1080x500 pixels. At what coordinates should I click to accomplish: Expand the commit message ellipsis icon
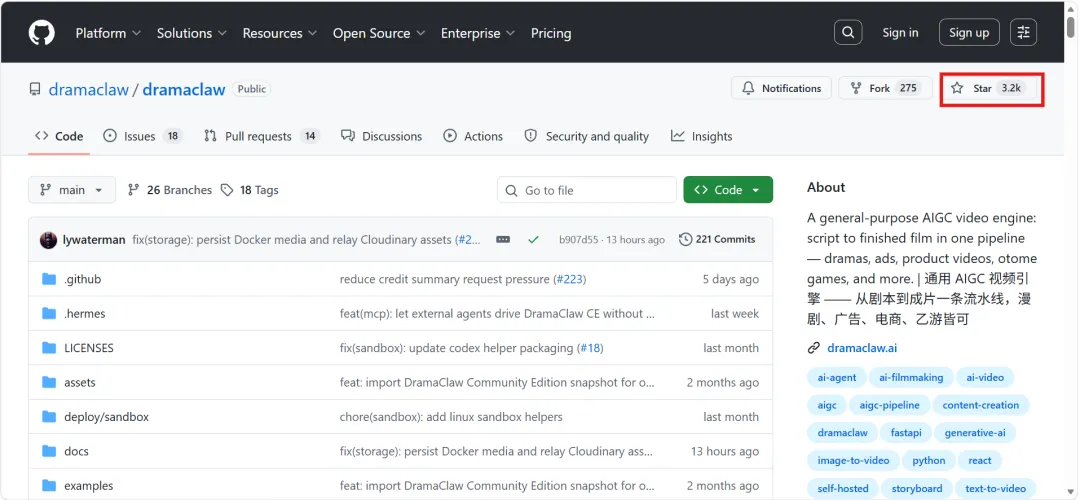503,240
